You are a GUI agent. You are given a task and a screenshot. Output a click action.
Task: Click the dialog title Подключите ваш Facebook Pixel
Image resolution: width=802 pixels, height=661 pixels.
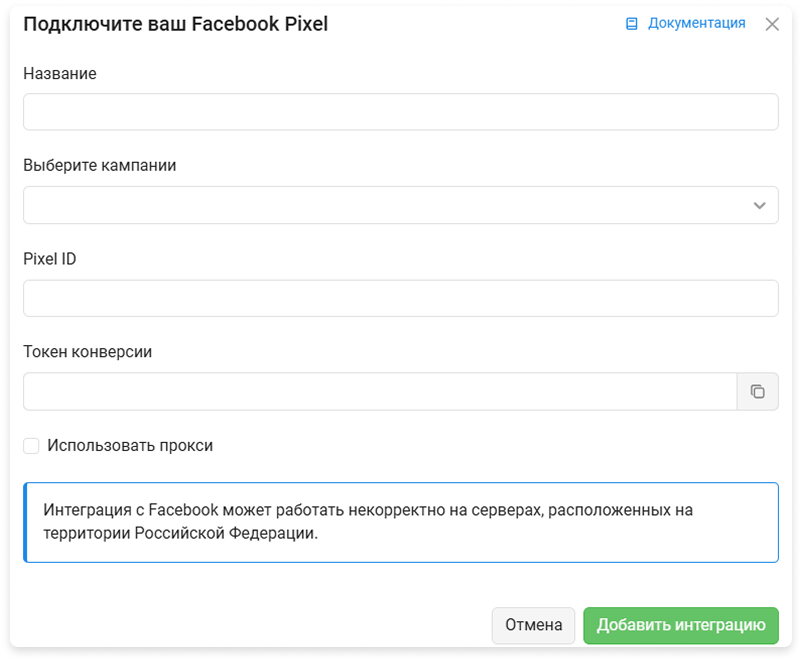tap(176, 24)
